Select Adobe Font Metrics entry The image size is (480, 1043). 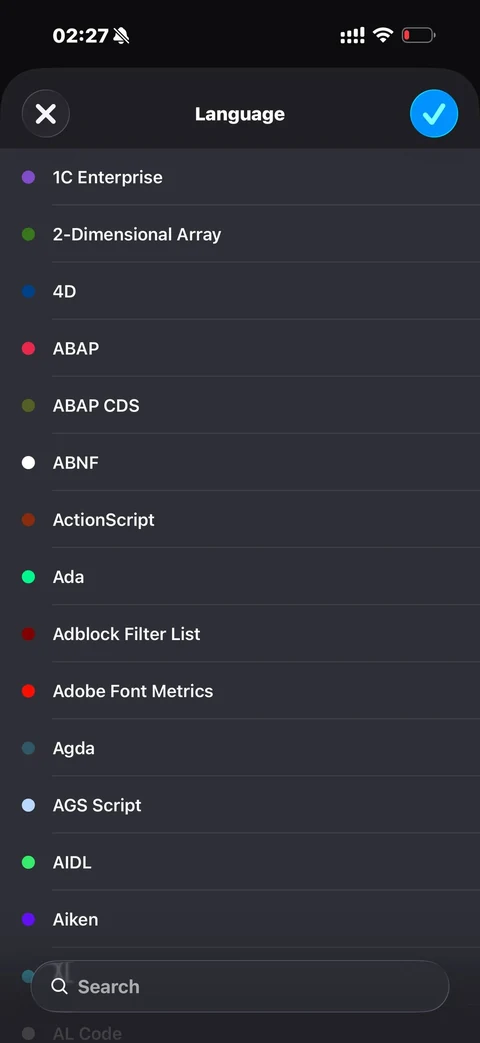[x=240, y=692]
